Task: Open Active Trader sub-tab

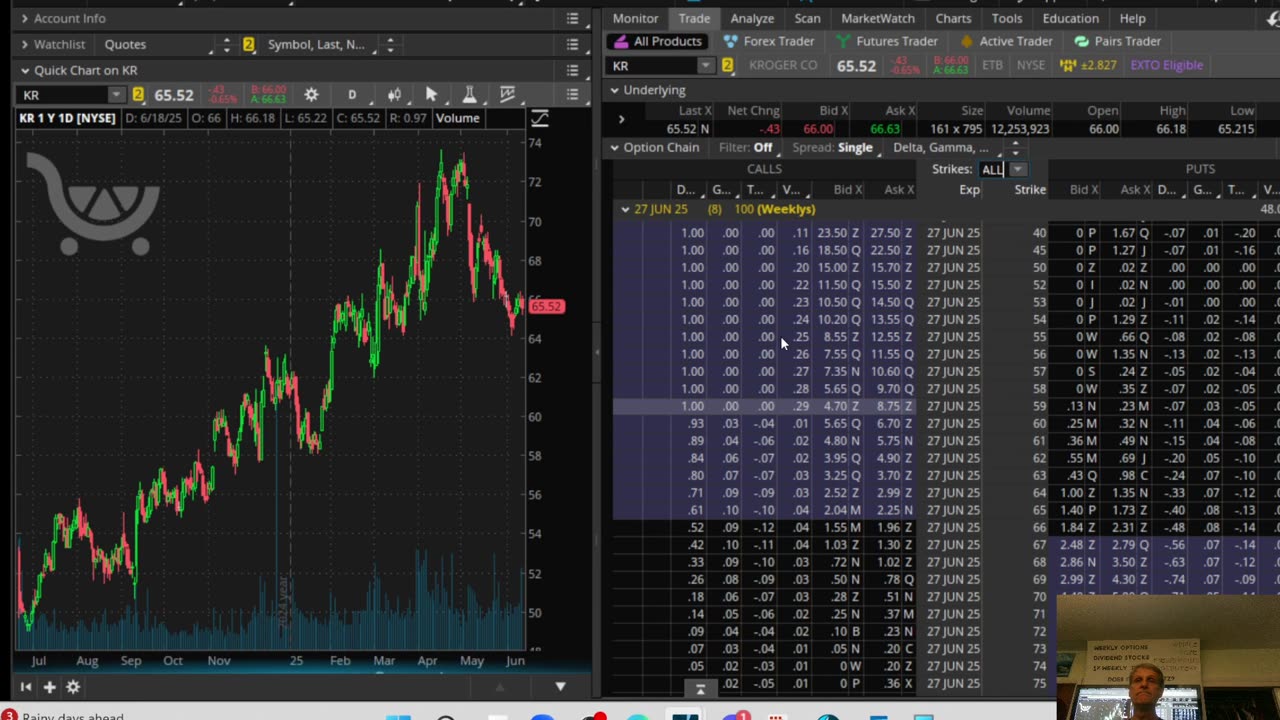Action: pos(1006,41)
